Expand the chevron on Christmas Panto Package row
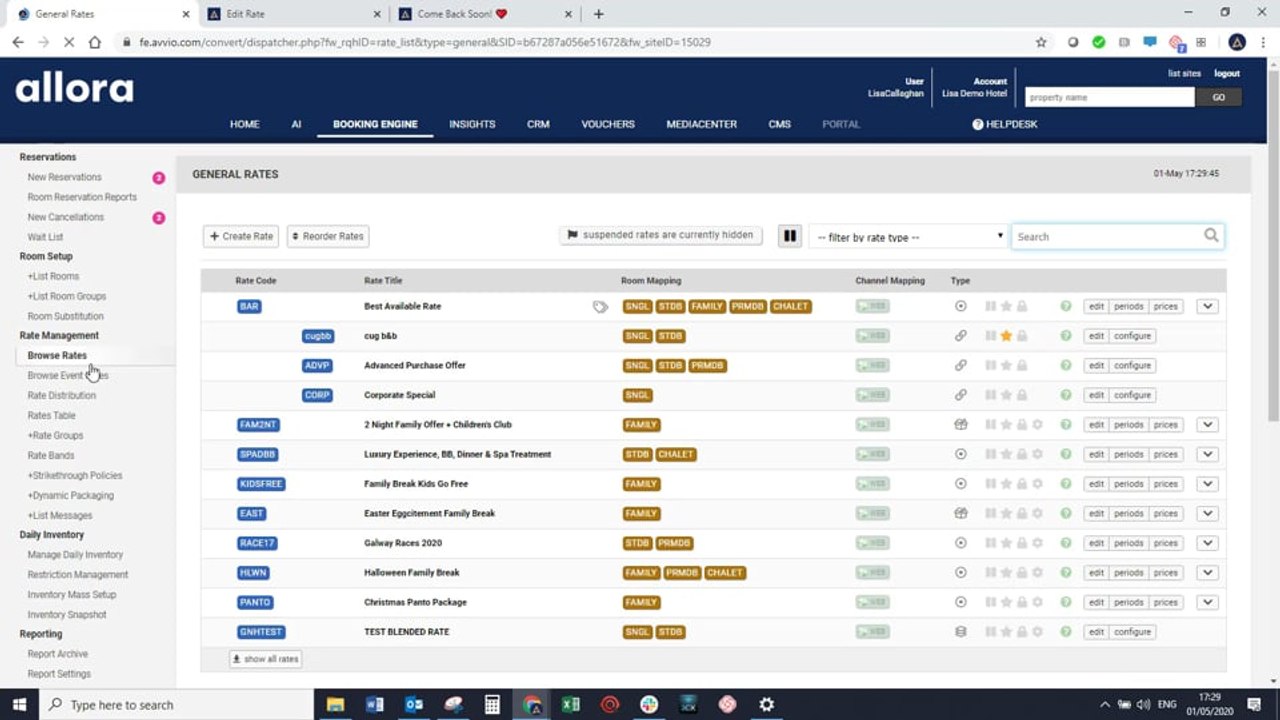 tap(1207, 603)
